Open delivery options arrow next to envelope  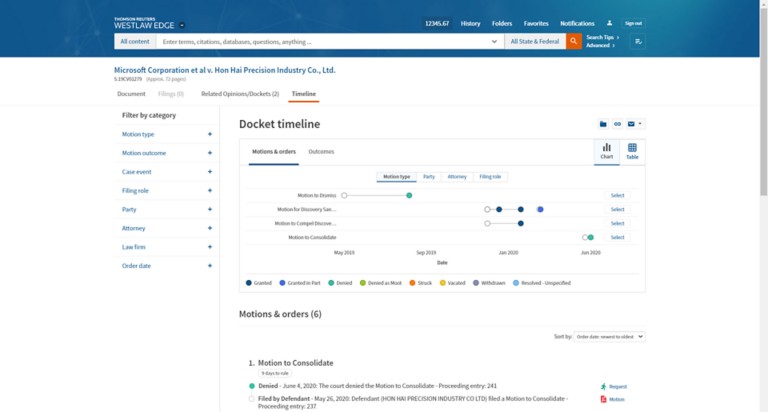point(640,124)
